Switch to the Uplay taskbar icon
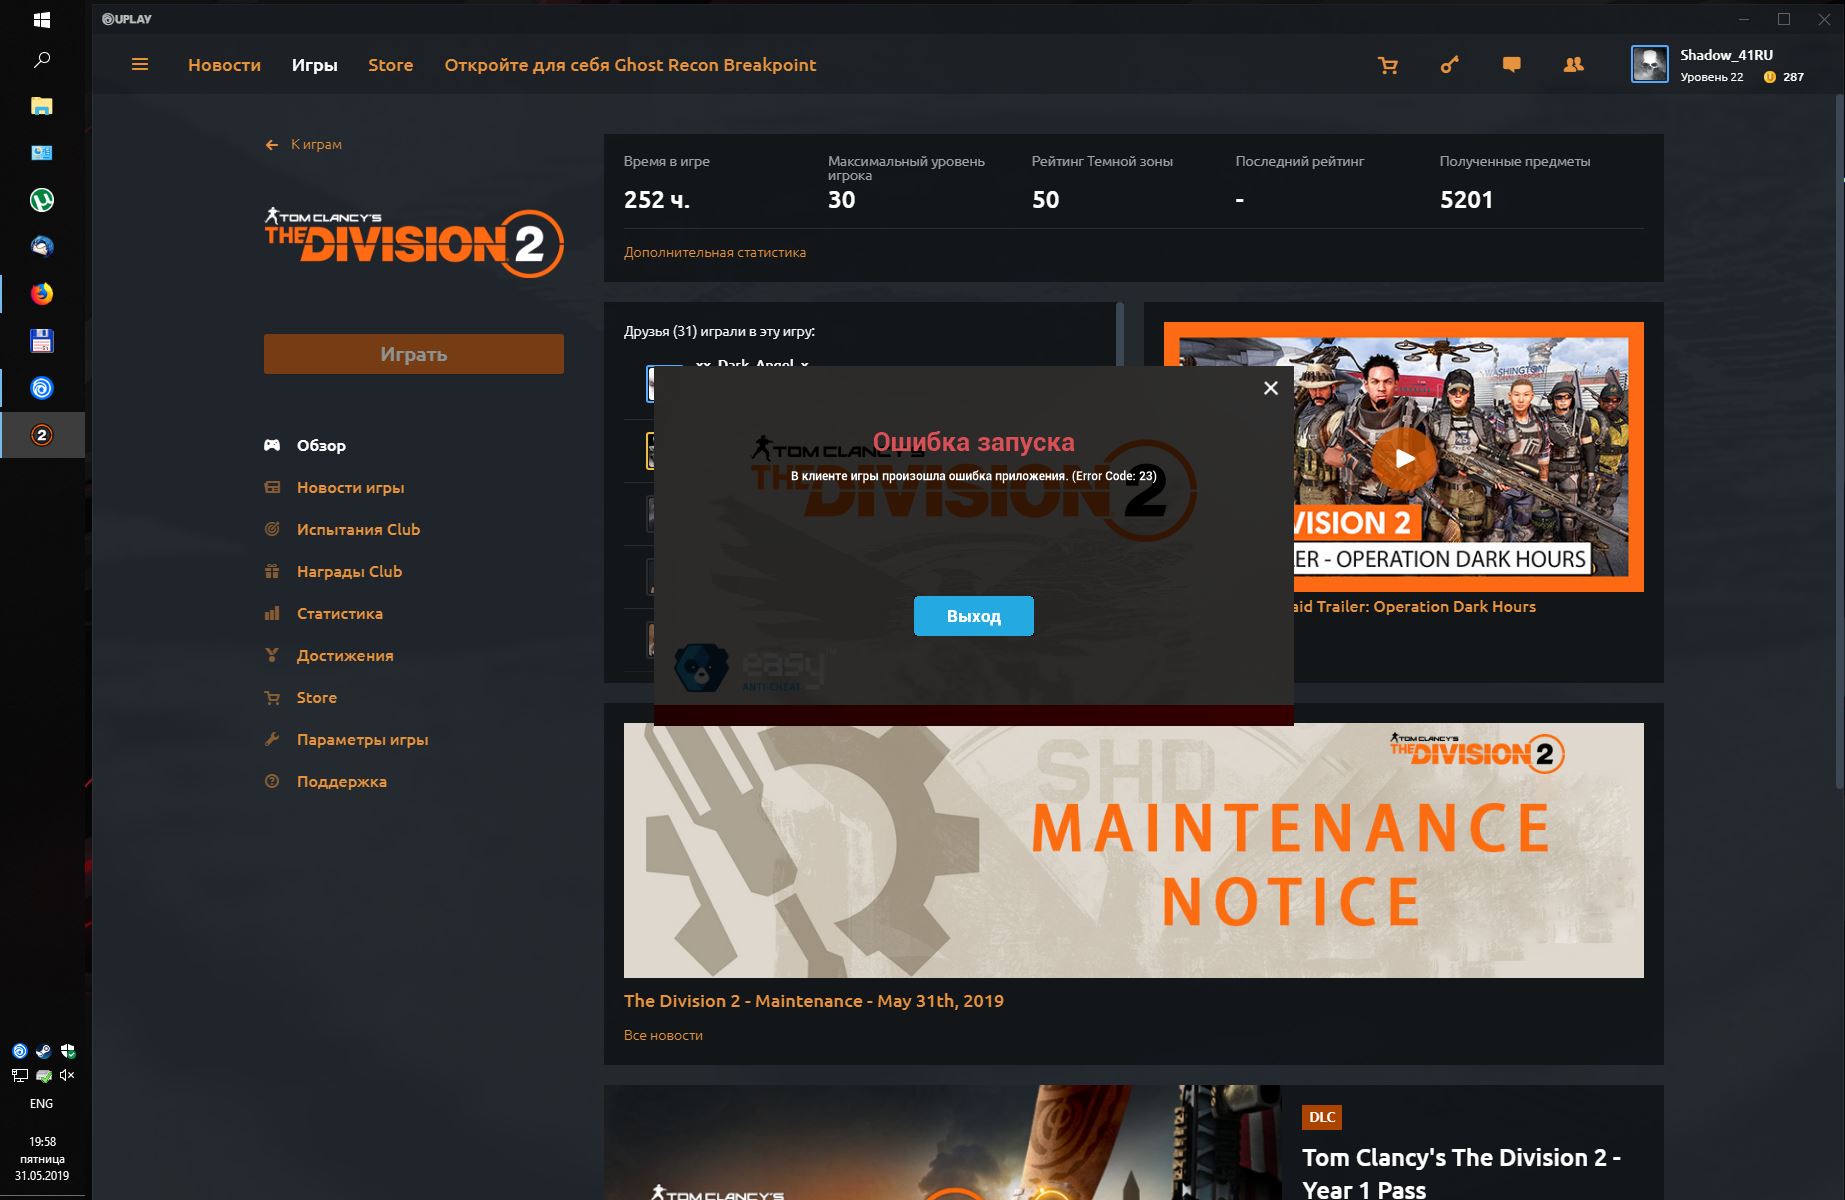 [x=42, y=388]
